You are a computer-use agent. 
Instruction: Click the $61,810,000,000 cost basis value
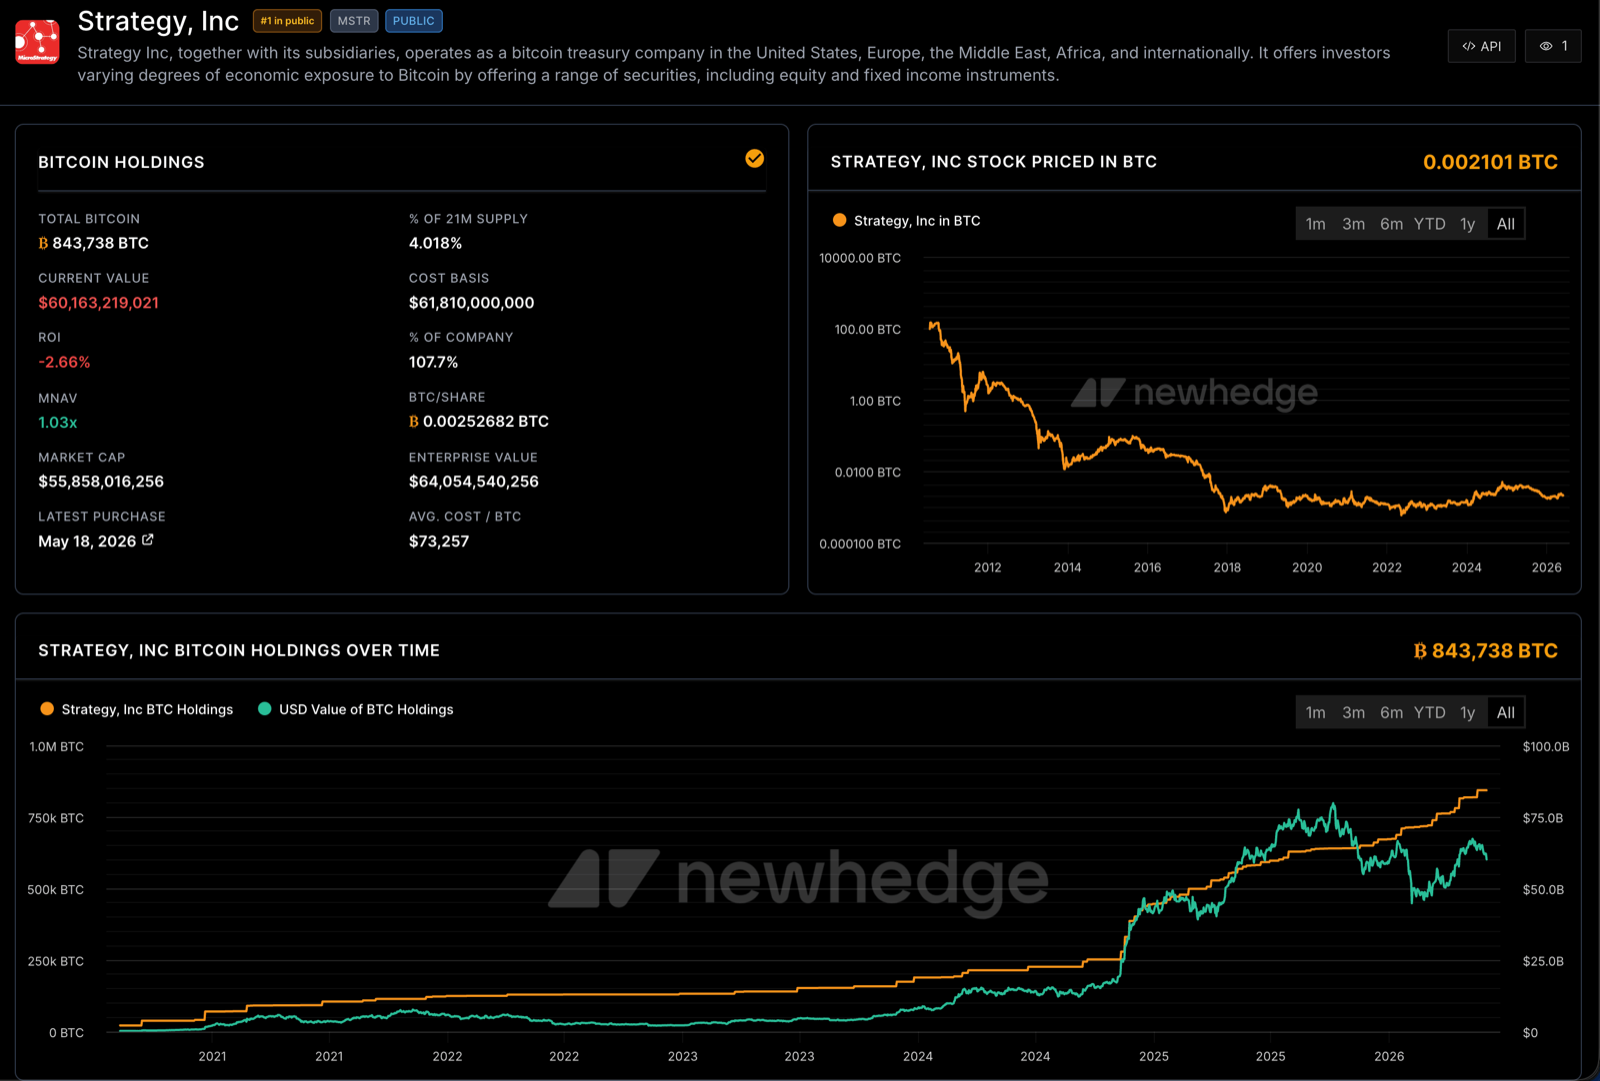(471, 303)
